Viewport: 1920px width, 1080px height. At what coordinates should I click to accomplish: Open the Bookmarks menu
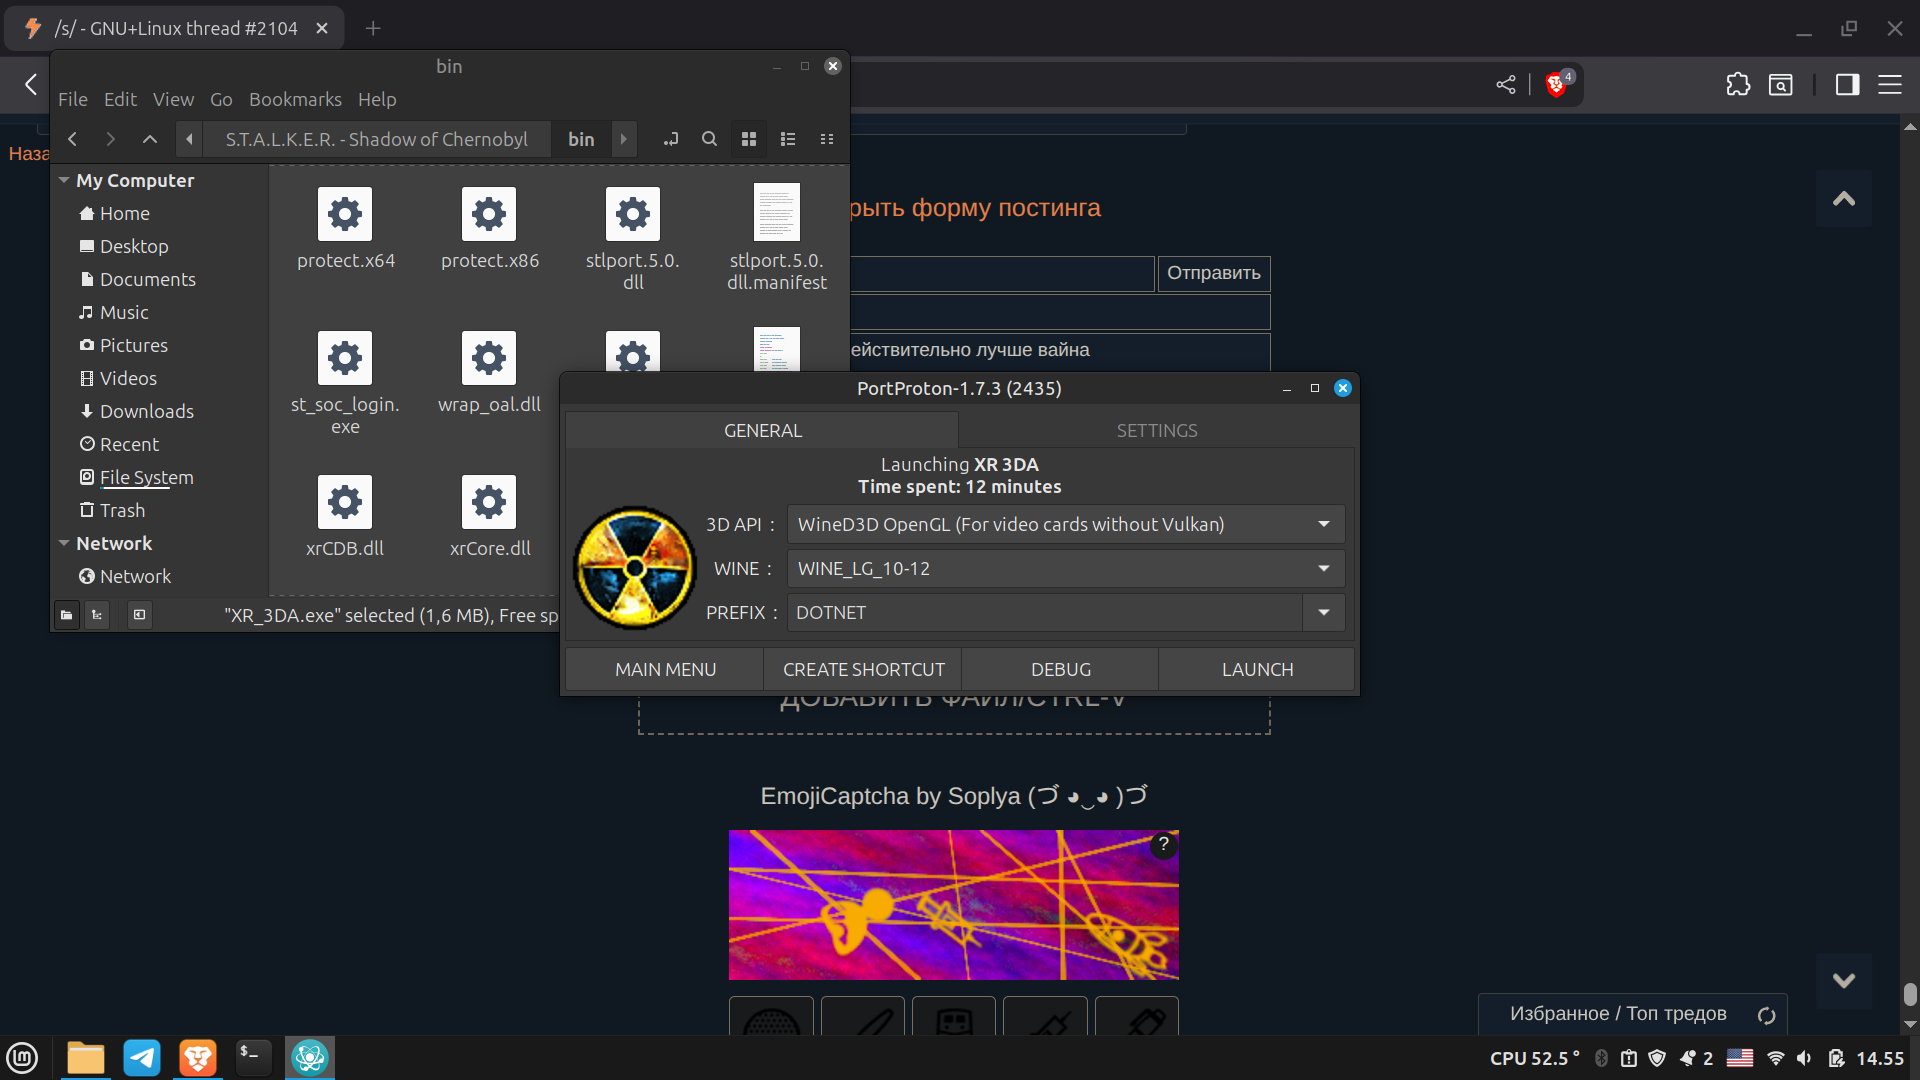(295, 99)
